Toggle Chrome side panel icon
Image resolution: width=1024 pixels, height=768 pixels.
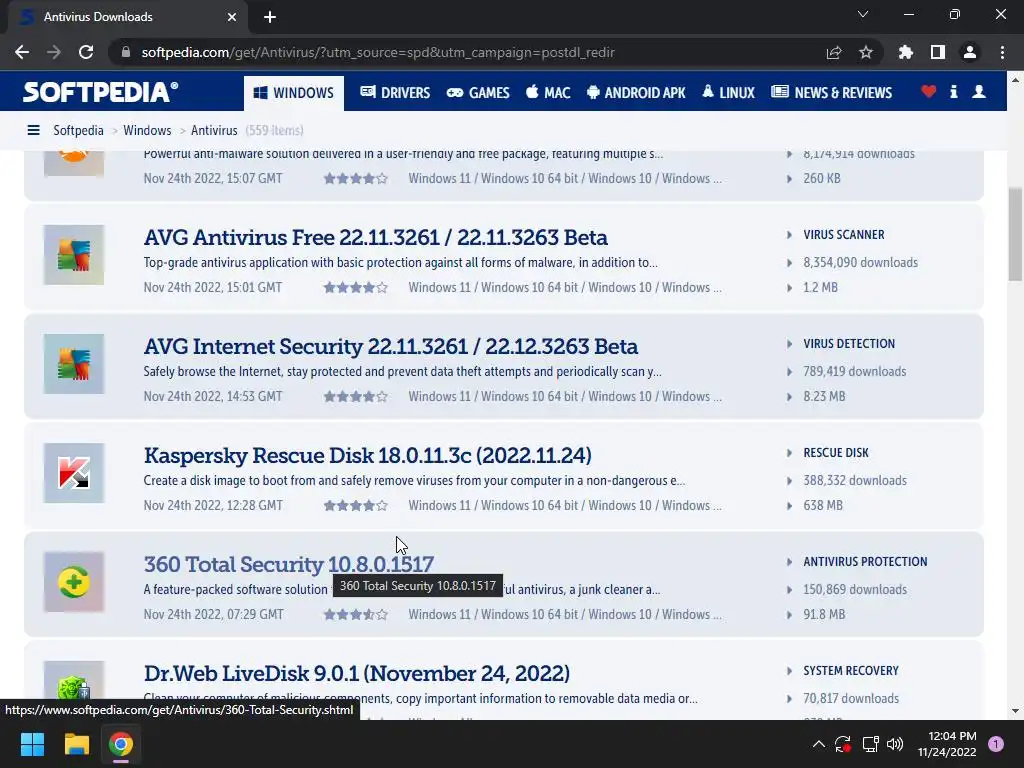tap(938, 52)
